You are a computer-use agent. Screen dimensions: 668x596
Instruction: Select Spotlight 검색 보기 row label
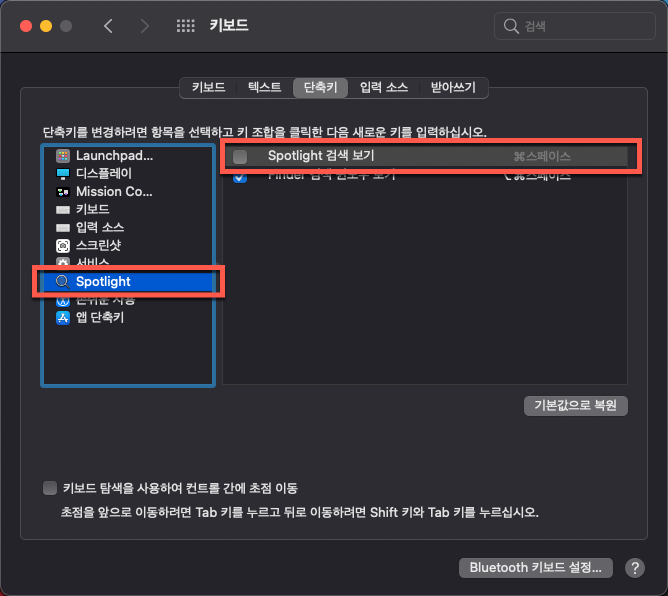coord(321,155)
